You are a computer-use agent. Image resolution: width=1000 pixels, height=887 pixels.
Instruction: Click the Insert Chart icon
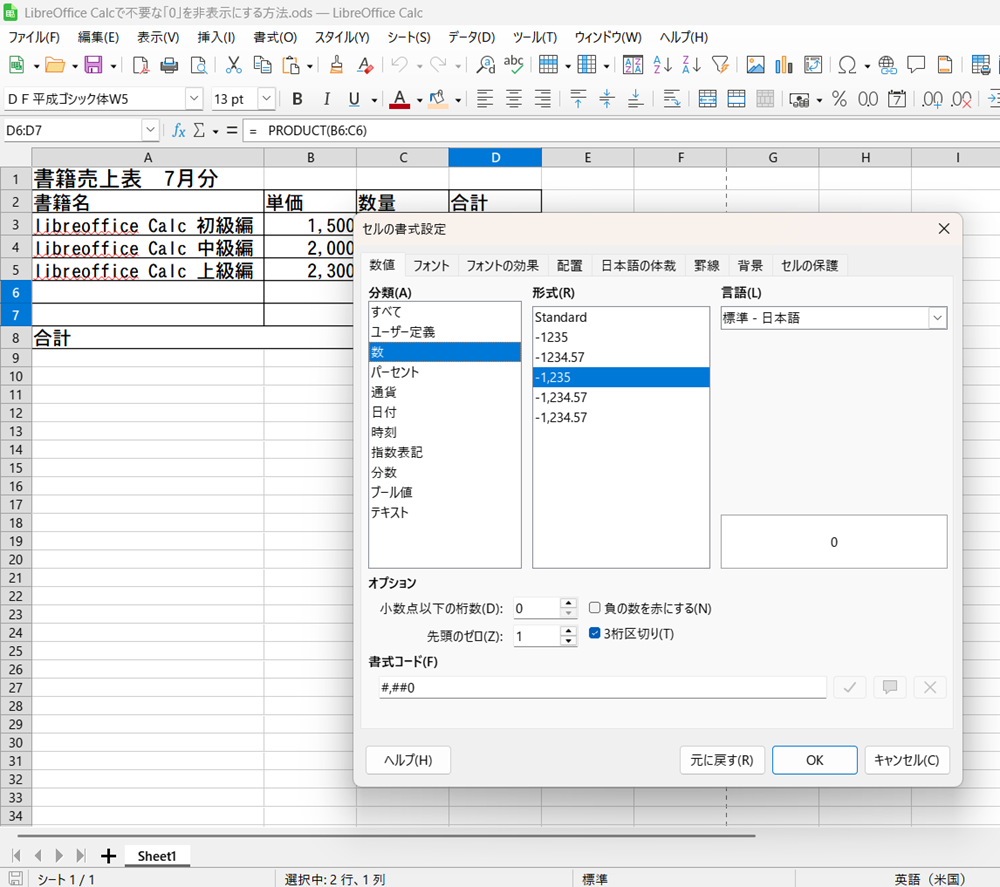click(784, 65)
